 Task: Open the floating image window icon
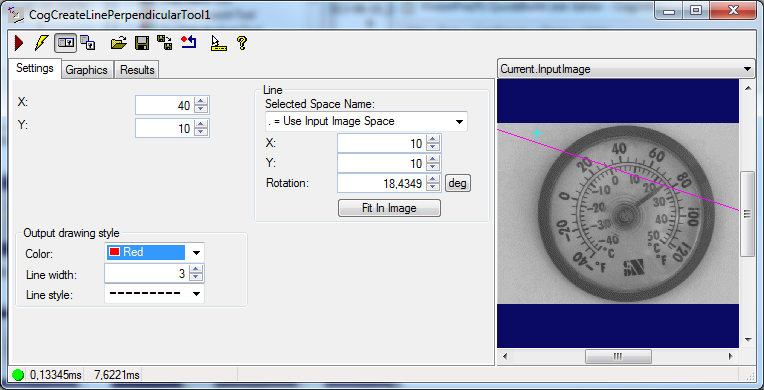[88, 43]
